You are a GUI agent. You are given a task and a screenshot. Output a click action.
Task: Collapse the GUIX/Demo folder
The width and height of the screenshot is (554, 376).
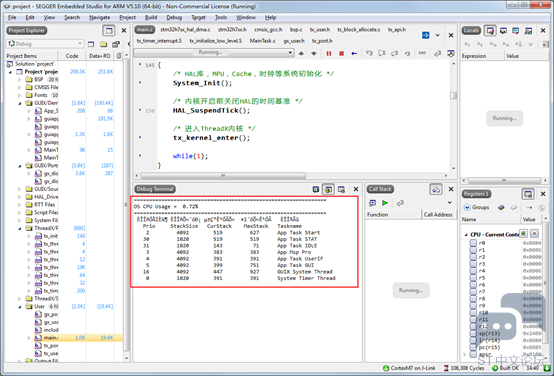(x=20, y=103)
